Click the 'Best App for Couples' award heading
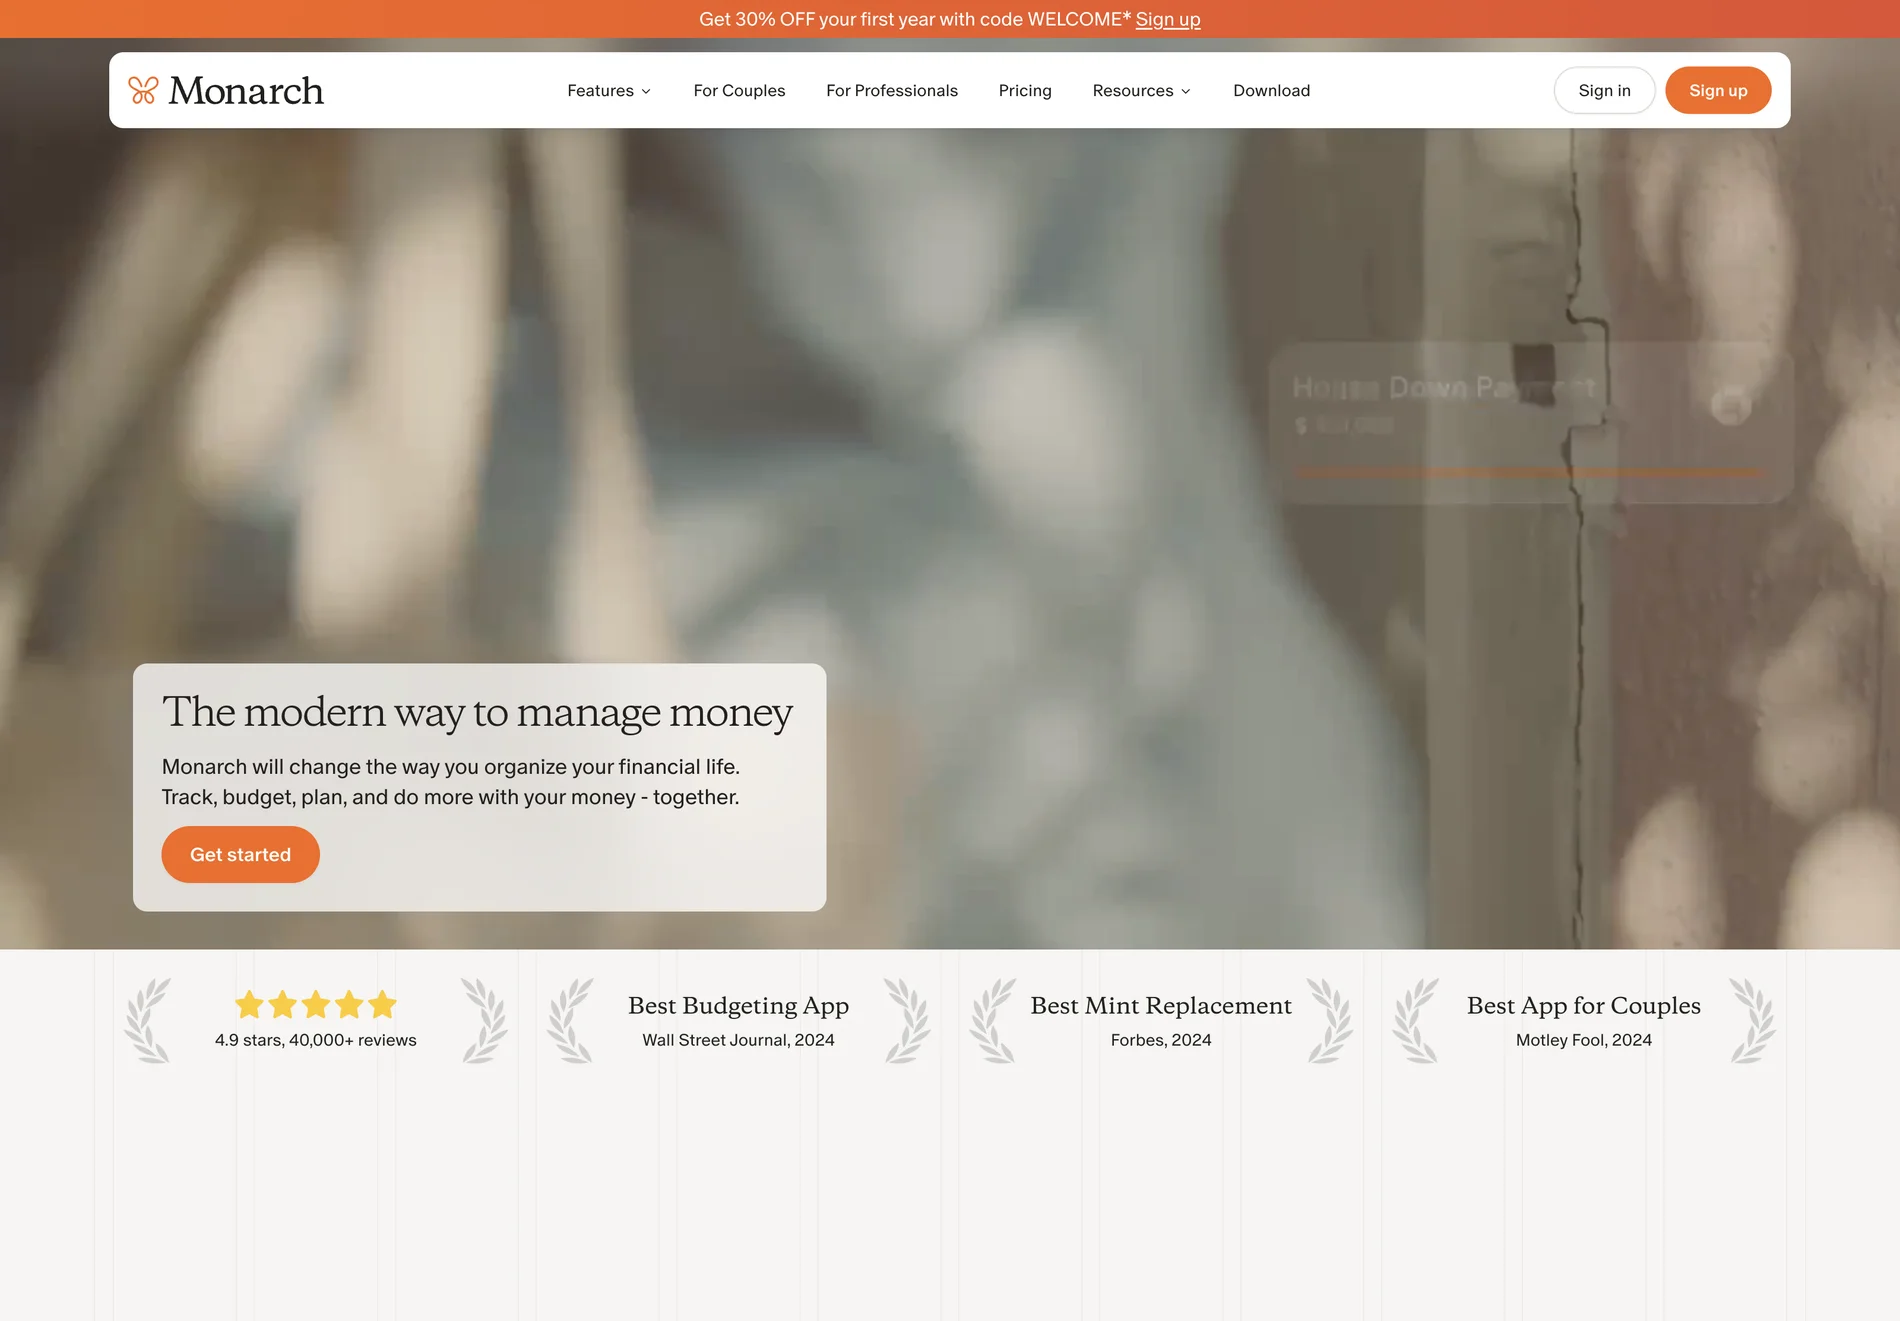The height and width of the screenshot is (1321, 1900). (x=1584, y=1005)
